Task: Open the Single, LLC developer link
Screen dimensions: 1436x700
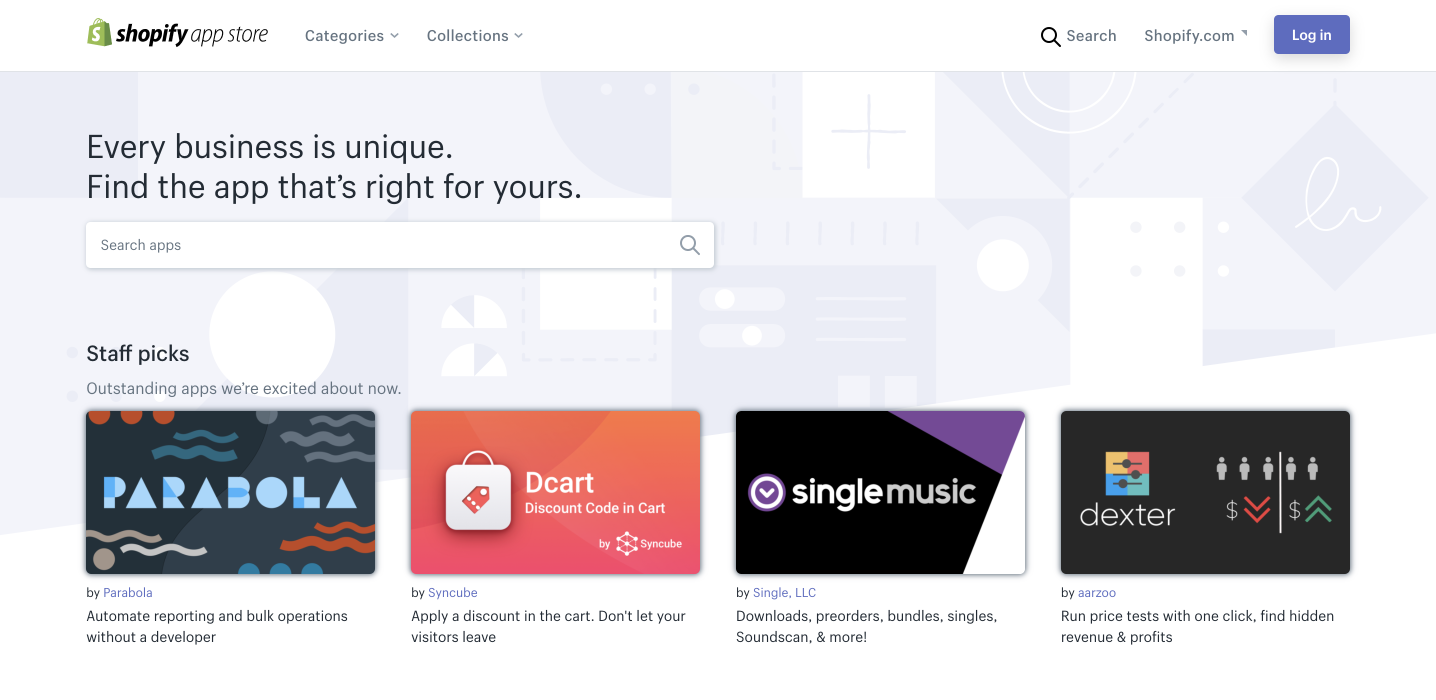Action: point(785,593)
